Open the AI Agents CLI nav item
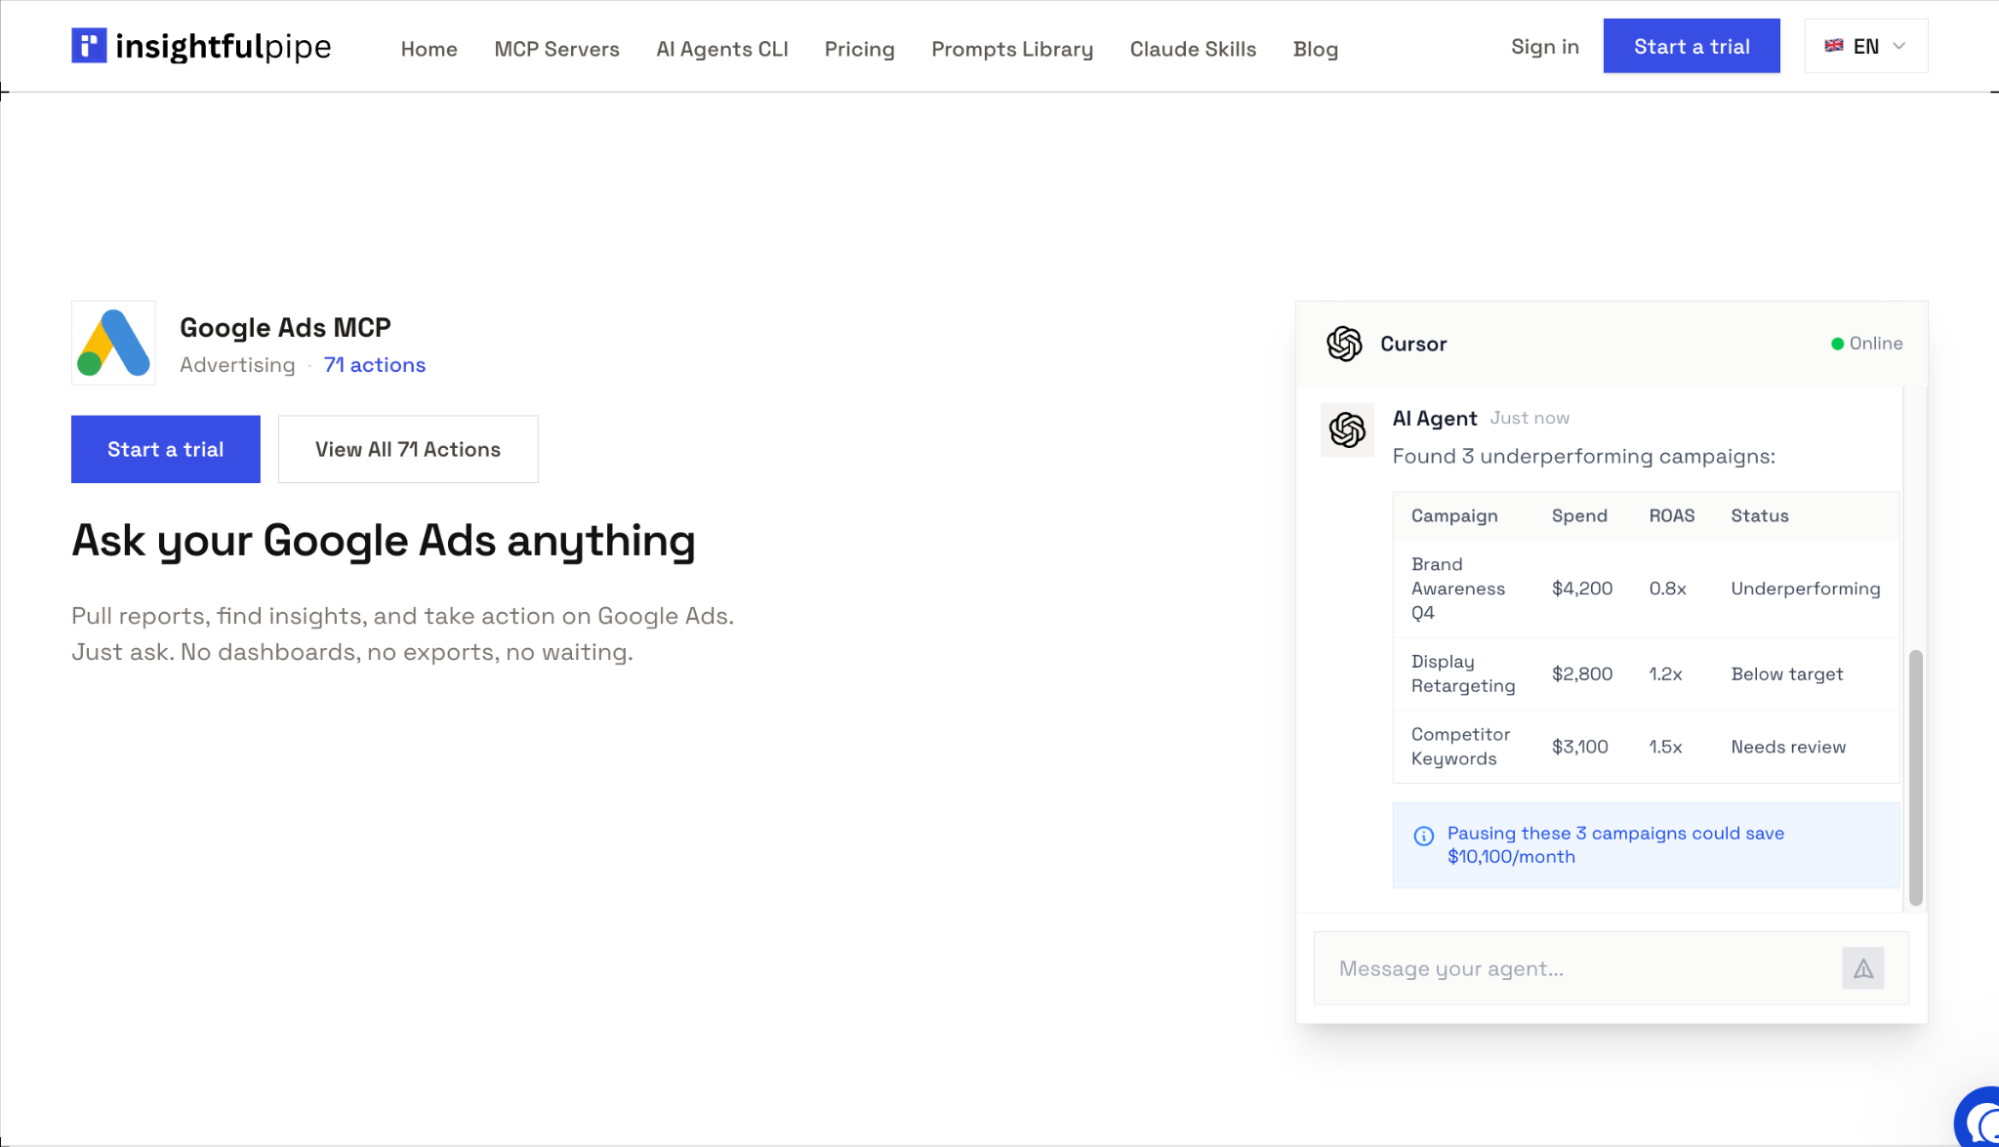 722,49
